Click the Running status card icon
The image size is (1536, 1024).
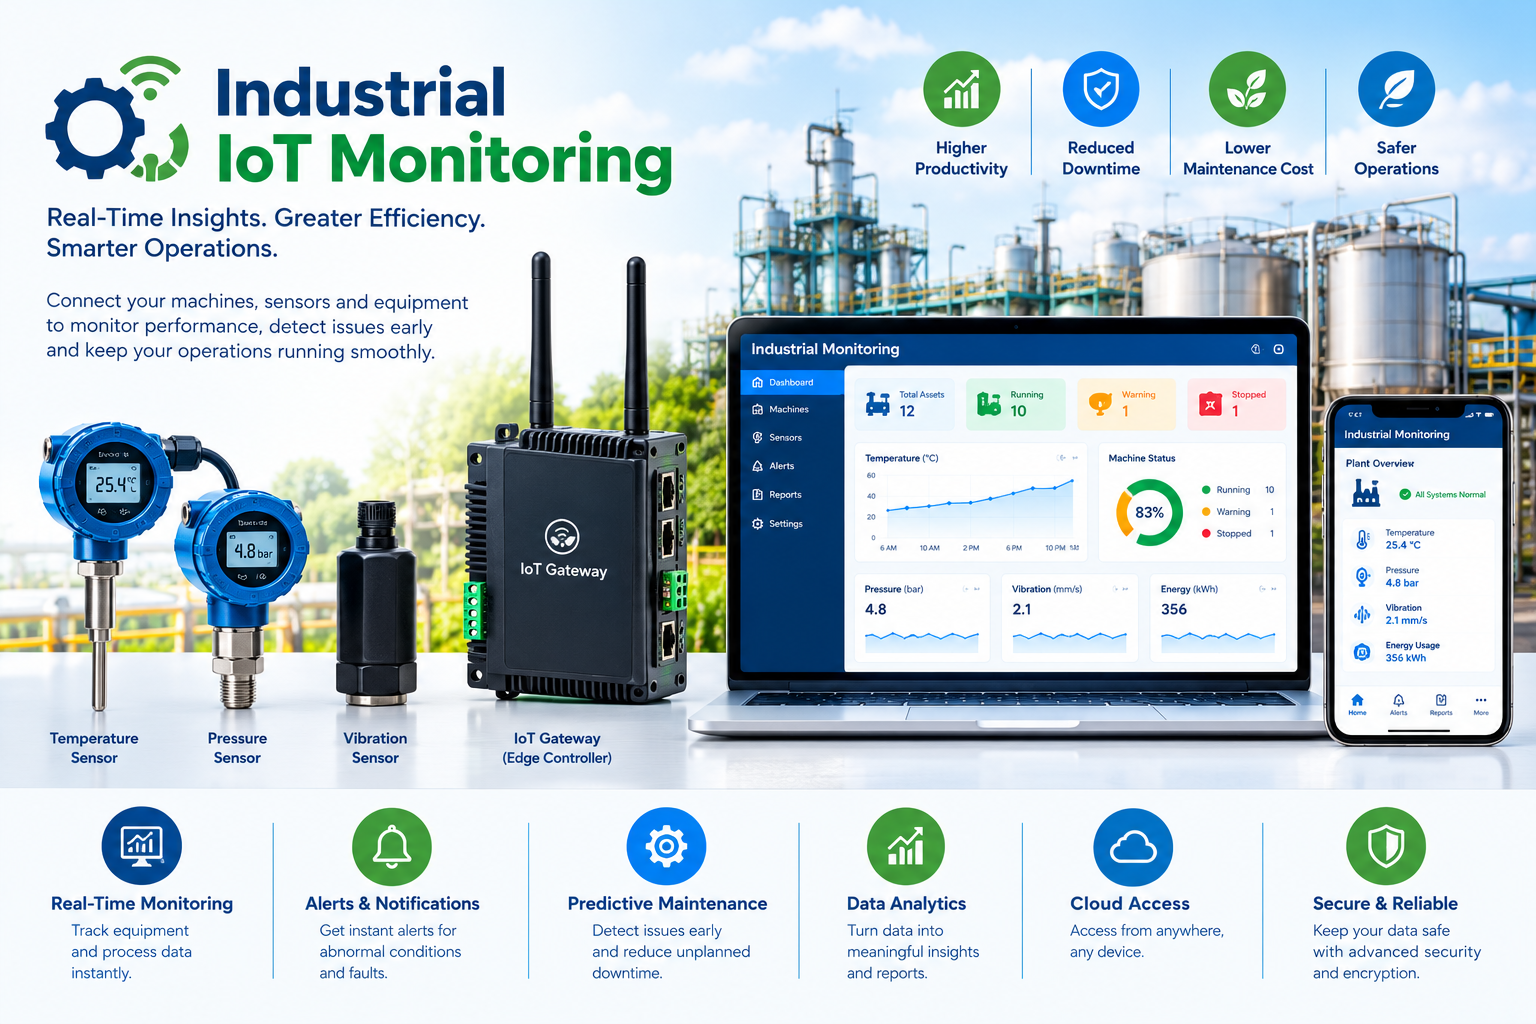(988, 403)
